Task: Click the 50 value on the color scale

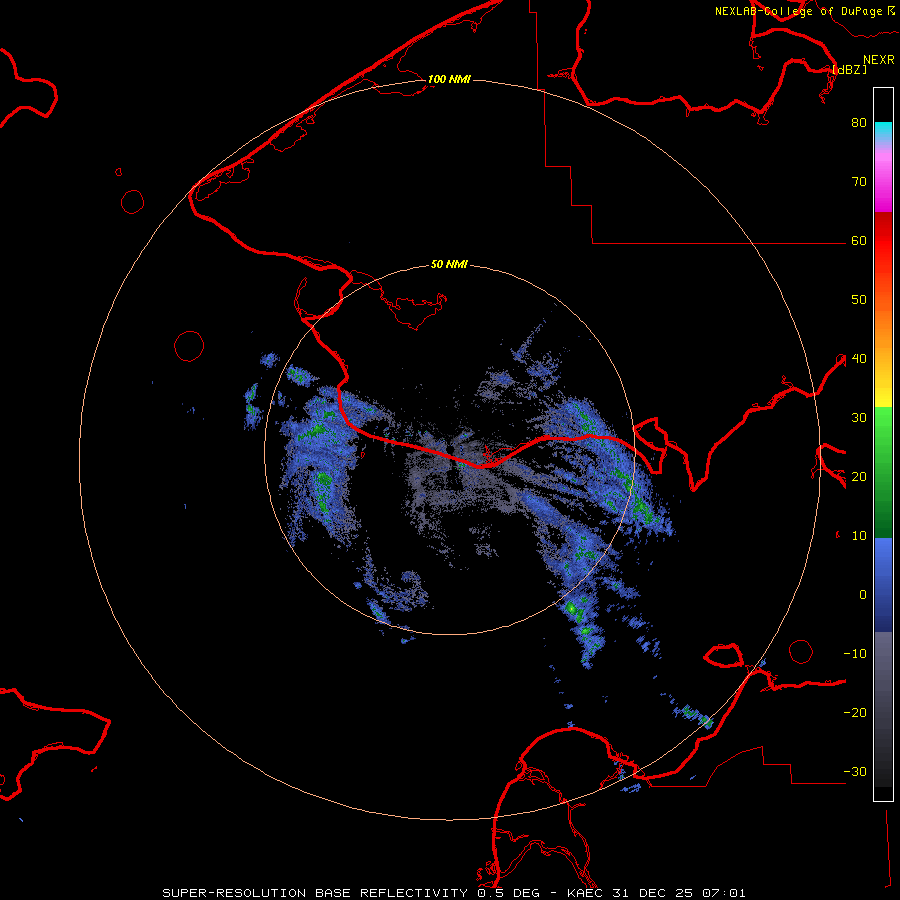Action: (859, 300)
